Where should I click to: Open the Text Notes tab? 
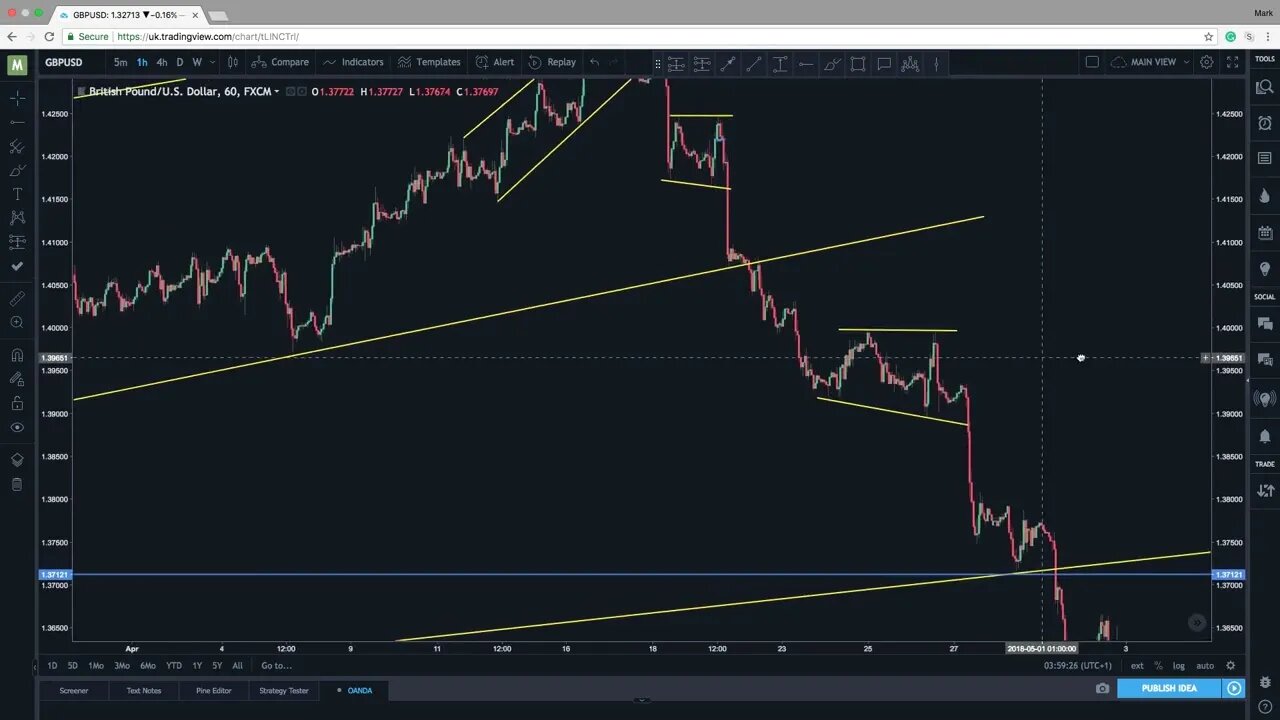click(143, 690)
